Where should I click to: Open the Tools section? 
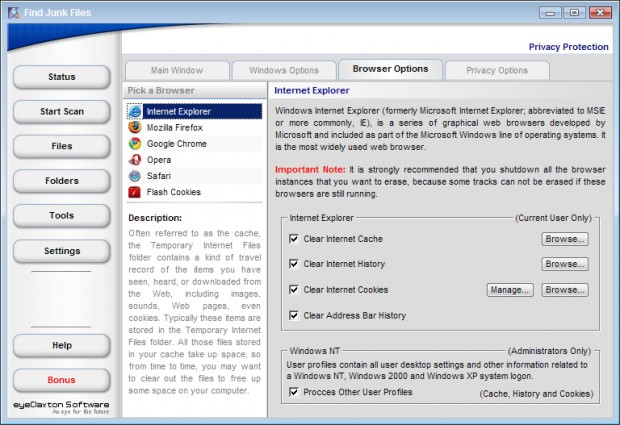[x=62, y=216]
